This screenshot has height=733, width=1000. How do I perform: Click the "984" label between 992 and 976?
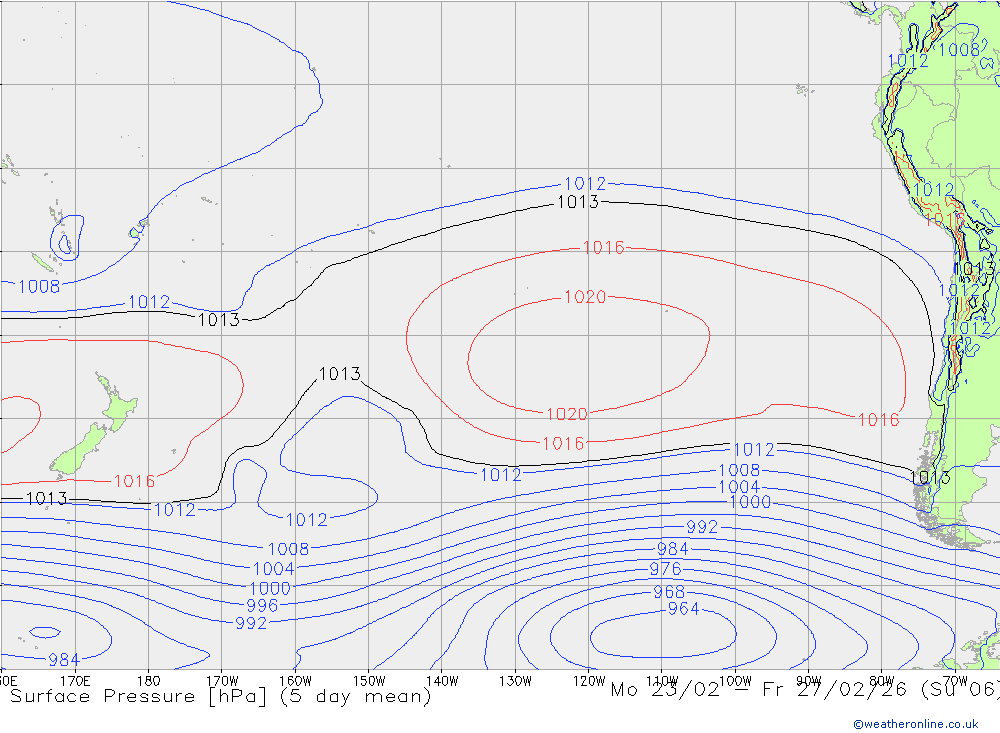(673, 549)
